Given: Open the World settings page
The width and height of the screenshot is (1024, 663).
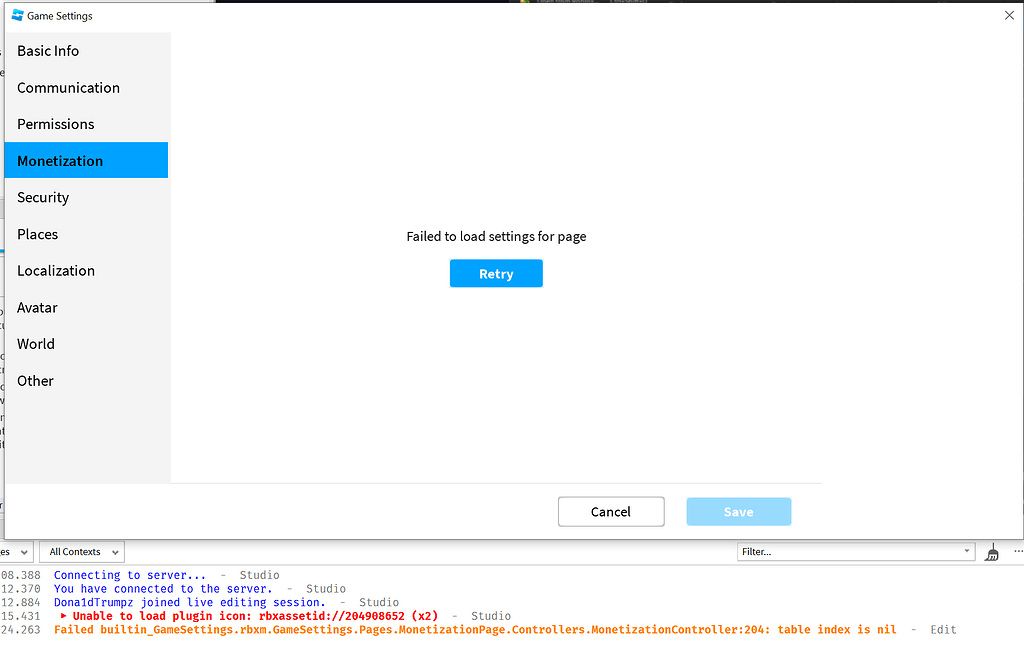Looking at the screenshot, I should click(36, 343).
